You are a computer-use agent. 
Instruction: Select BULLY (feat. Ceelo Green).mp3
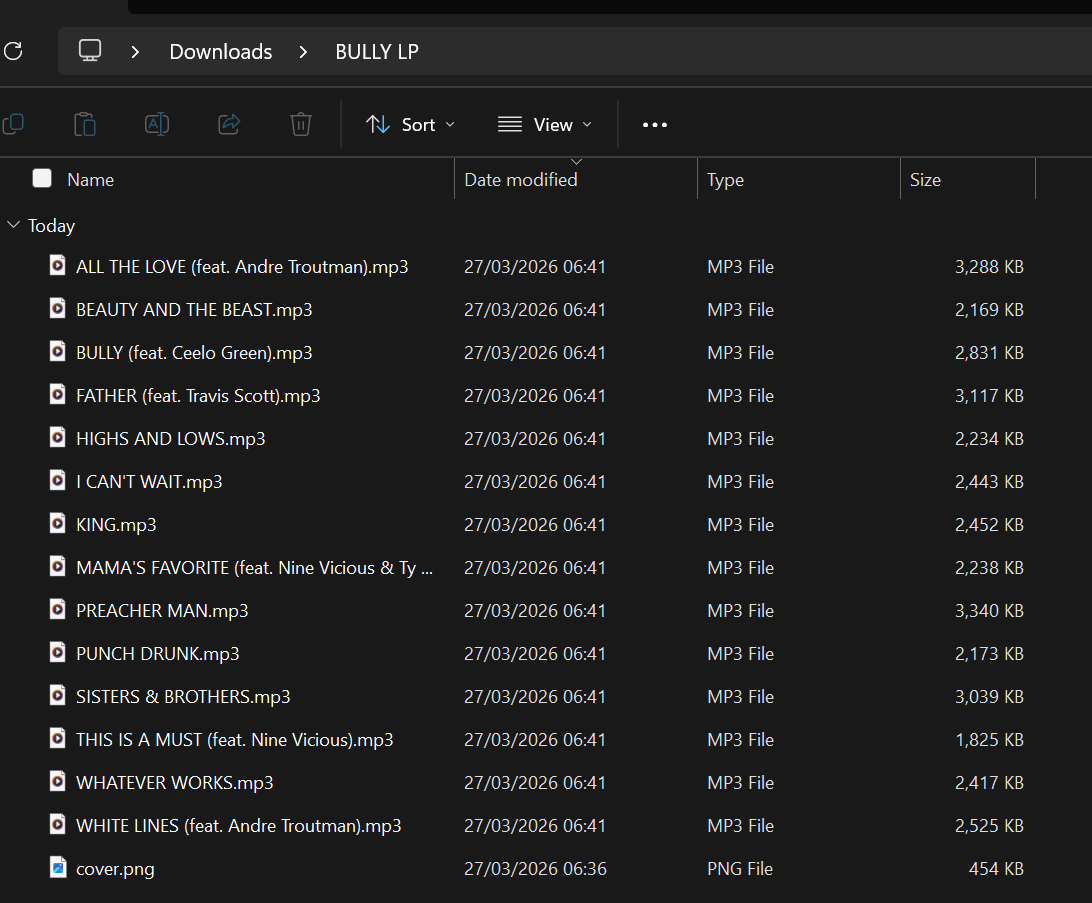194,353
